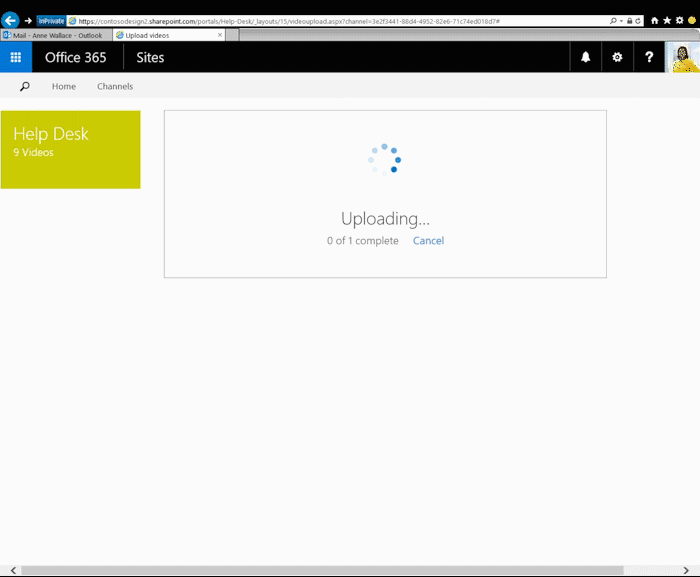This screenshot has width=700, height=577.
Task: Click the search magnifier in the navigation bar
Action: click(x=25, y=87)
